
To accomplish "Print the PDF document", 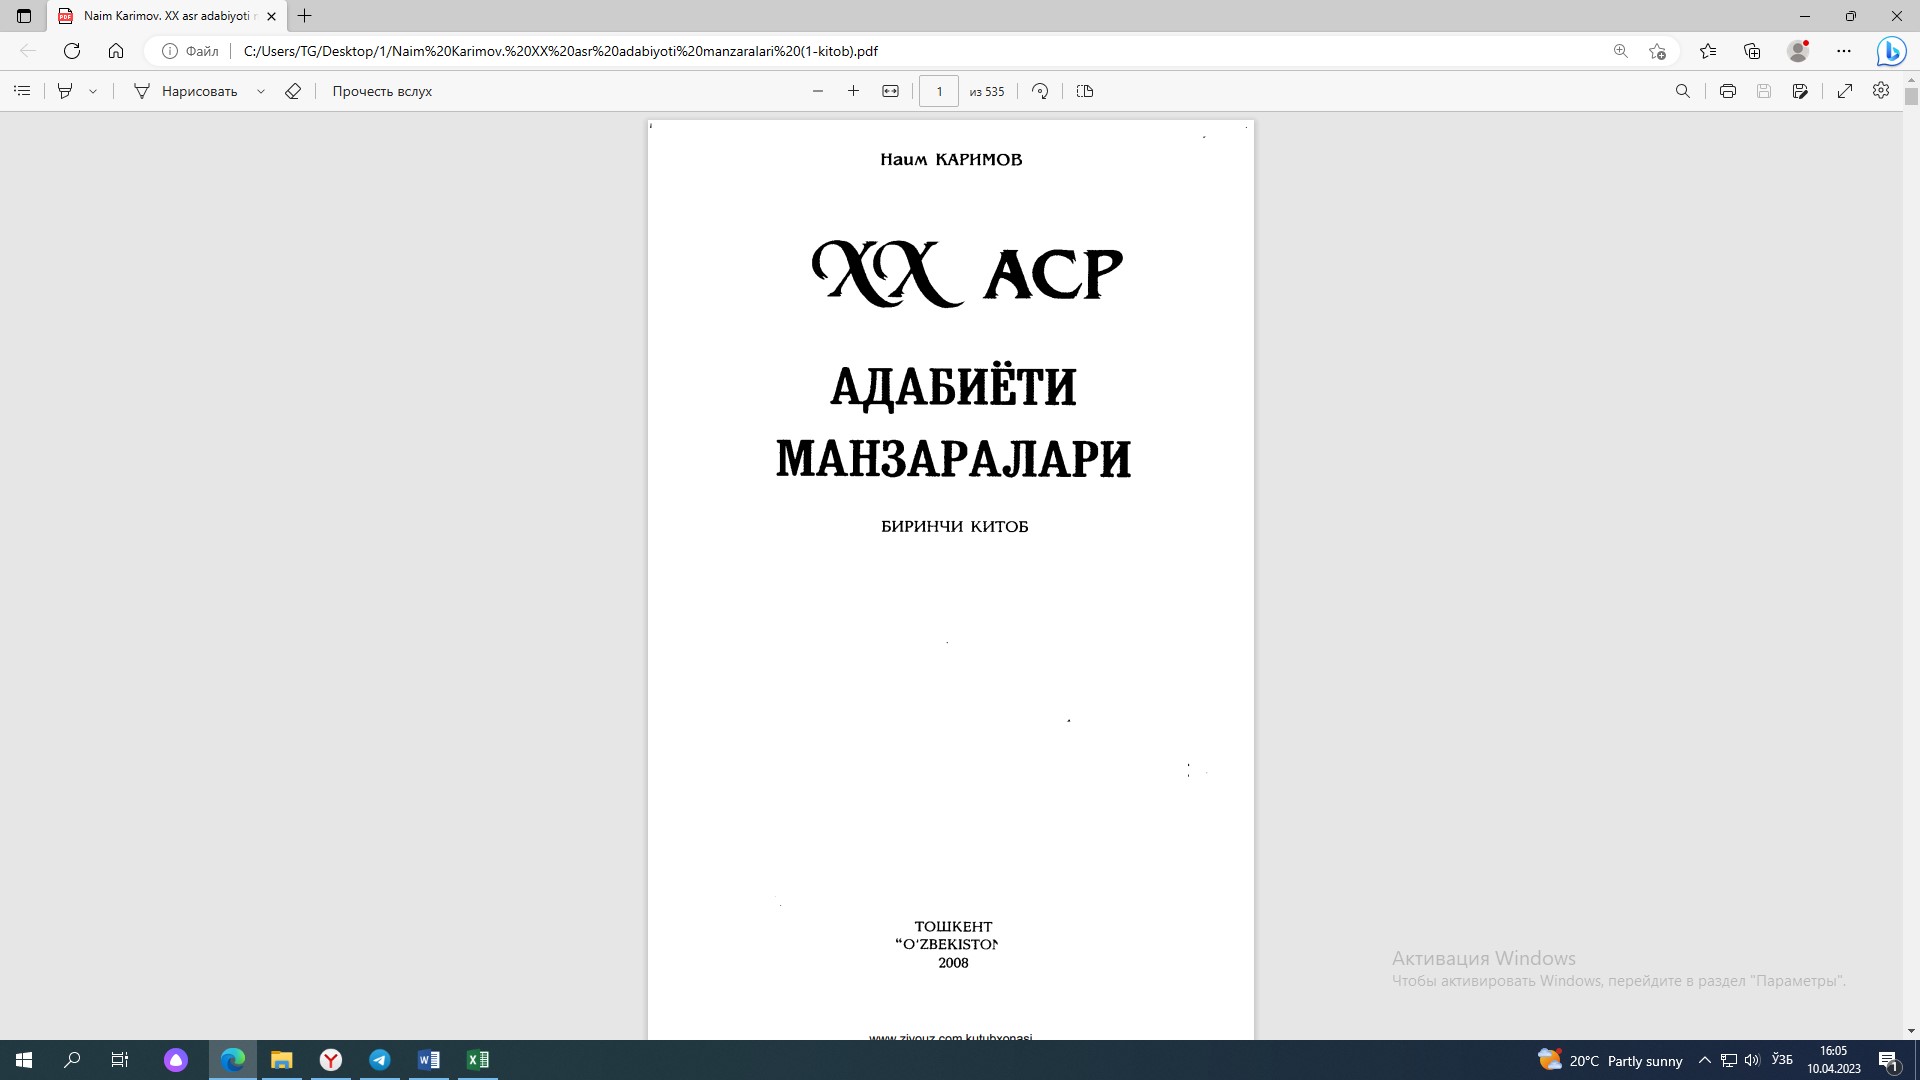I will [1728, 91].
